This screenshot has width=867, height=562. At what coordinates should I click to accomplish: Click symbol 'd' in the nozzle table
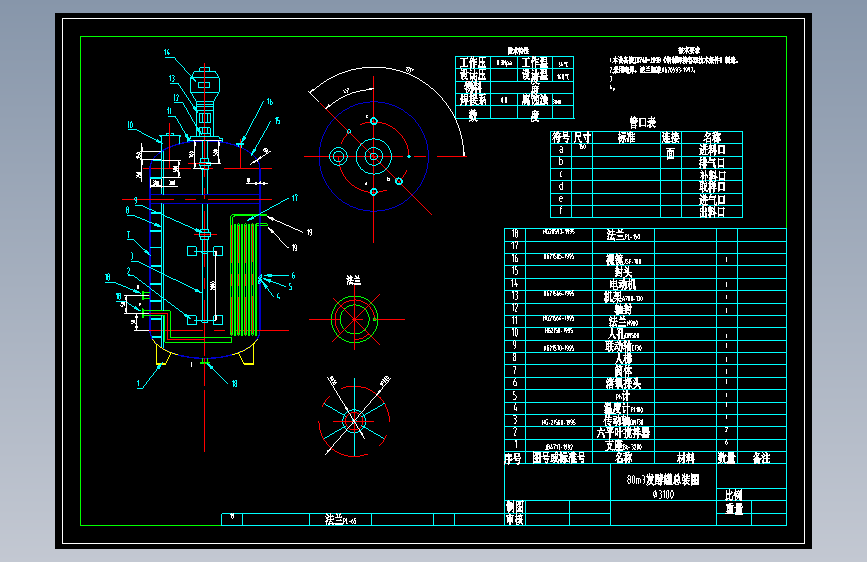click(561, 186)
